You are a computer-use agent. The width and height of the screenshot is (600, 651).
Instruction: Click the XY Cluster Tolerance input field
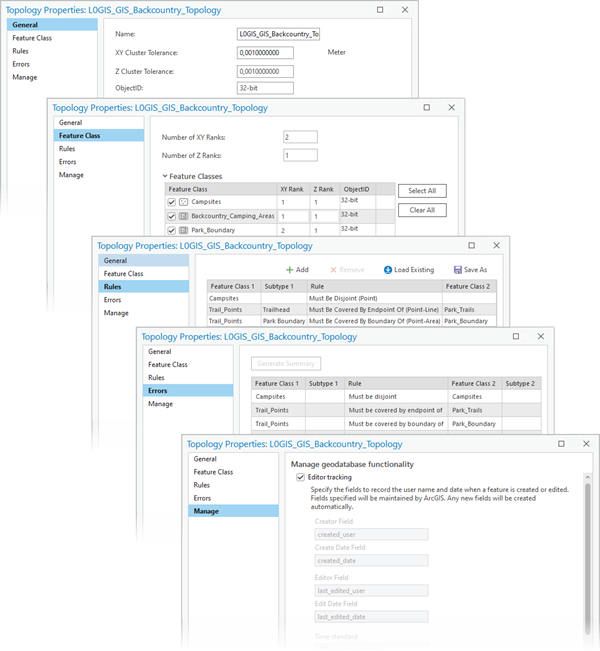coord(265,53)
